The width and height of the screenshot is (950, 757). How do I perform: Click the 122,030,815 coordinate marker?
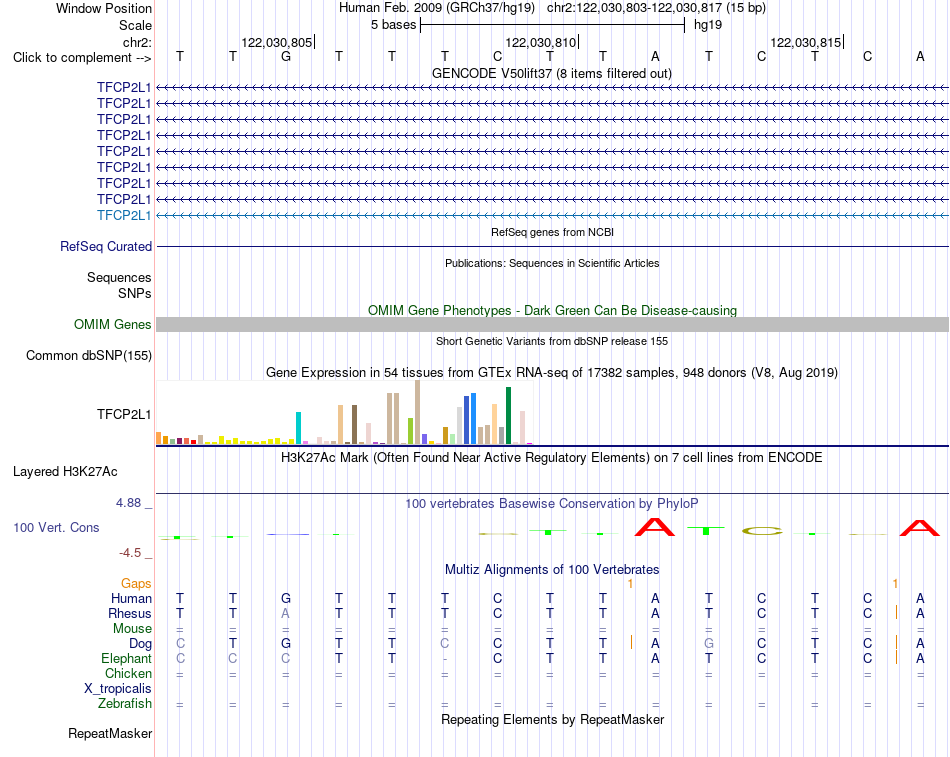(805, 42)
